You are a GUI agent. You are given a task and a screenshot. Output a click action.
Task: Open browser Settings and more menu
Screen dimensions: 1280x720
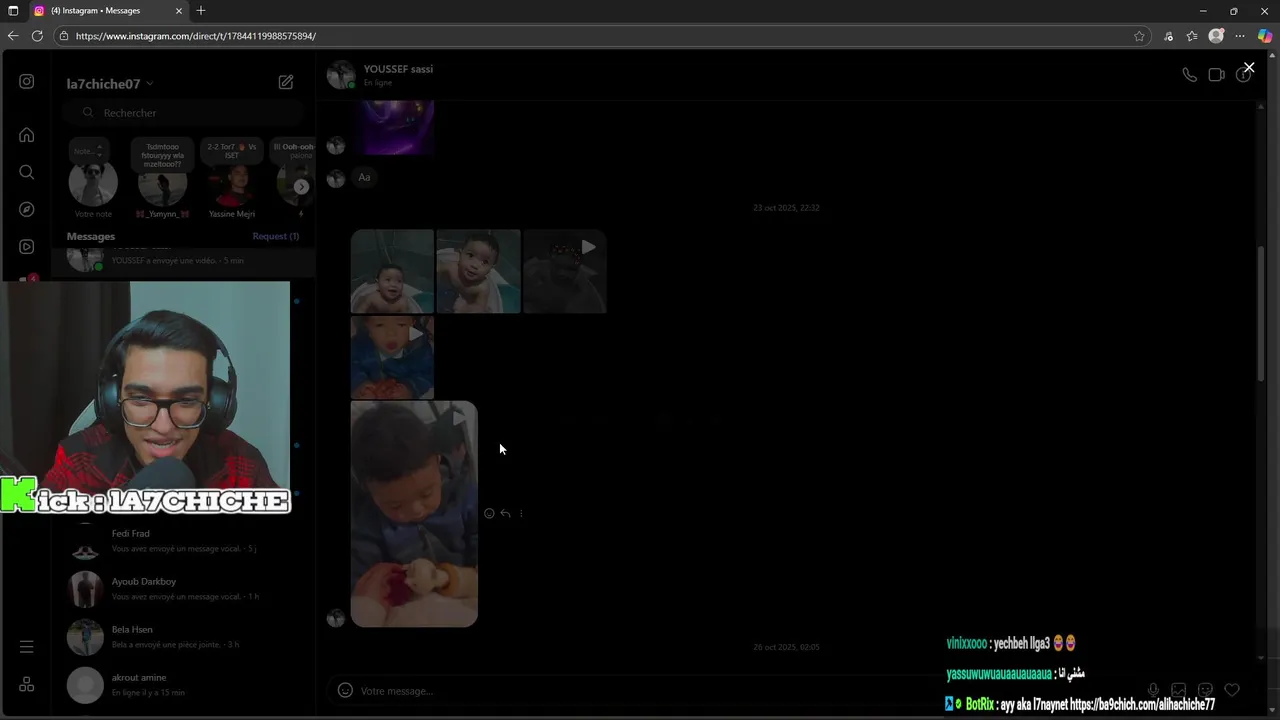pos(1240,36)
